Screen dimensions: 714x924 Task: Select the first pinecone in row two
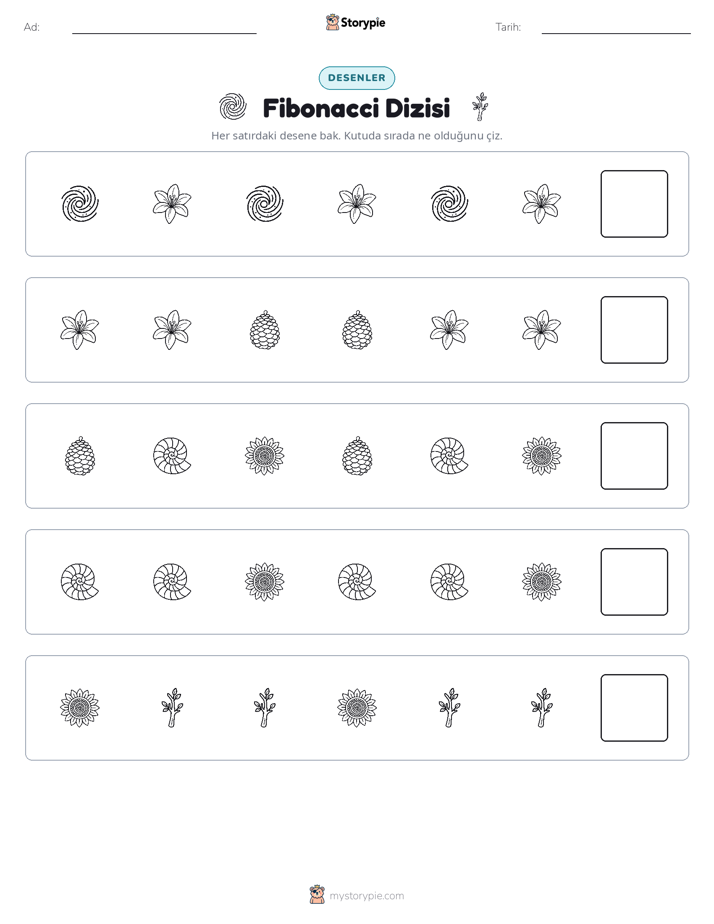pyautogui.click(x=265, y=330)
